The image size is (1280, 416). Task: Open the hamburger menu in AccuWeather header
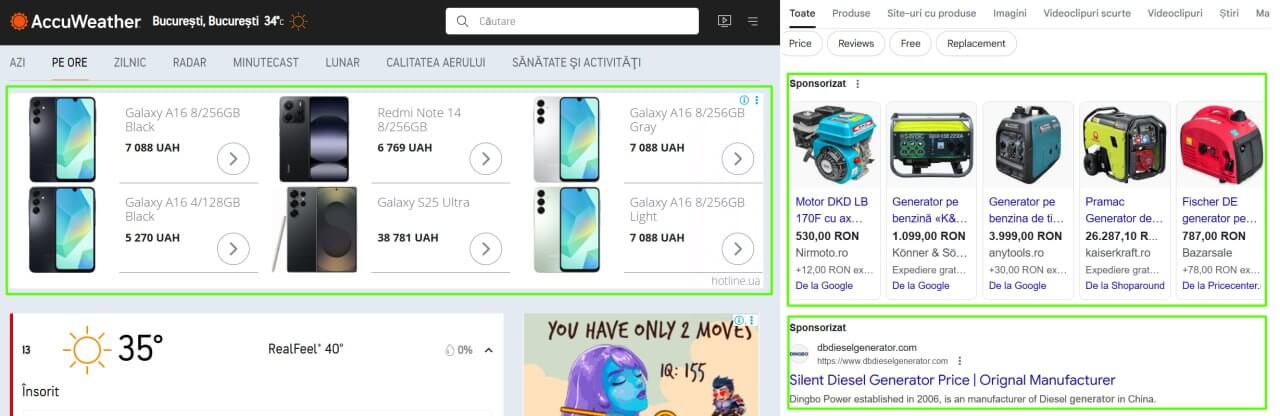tap(753, 21)
